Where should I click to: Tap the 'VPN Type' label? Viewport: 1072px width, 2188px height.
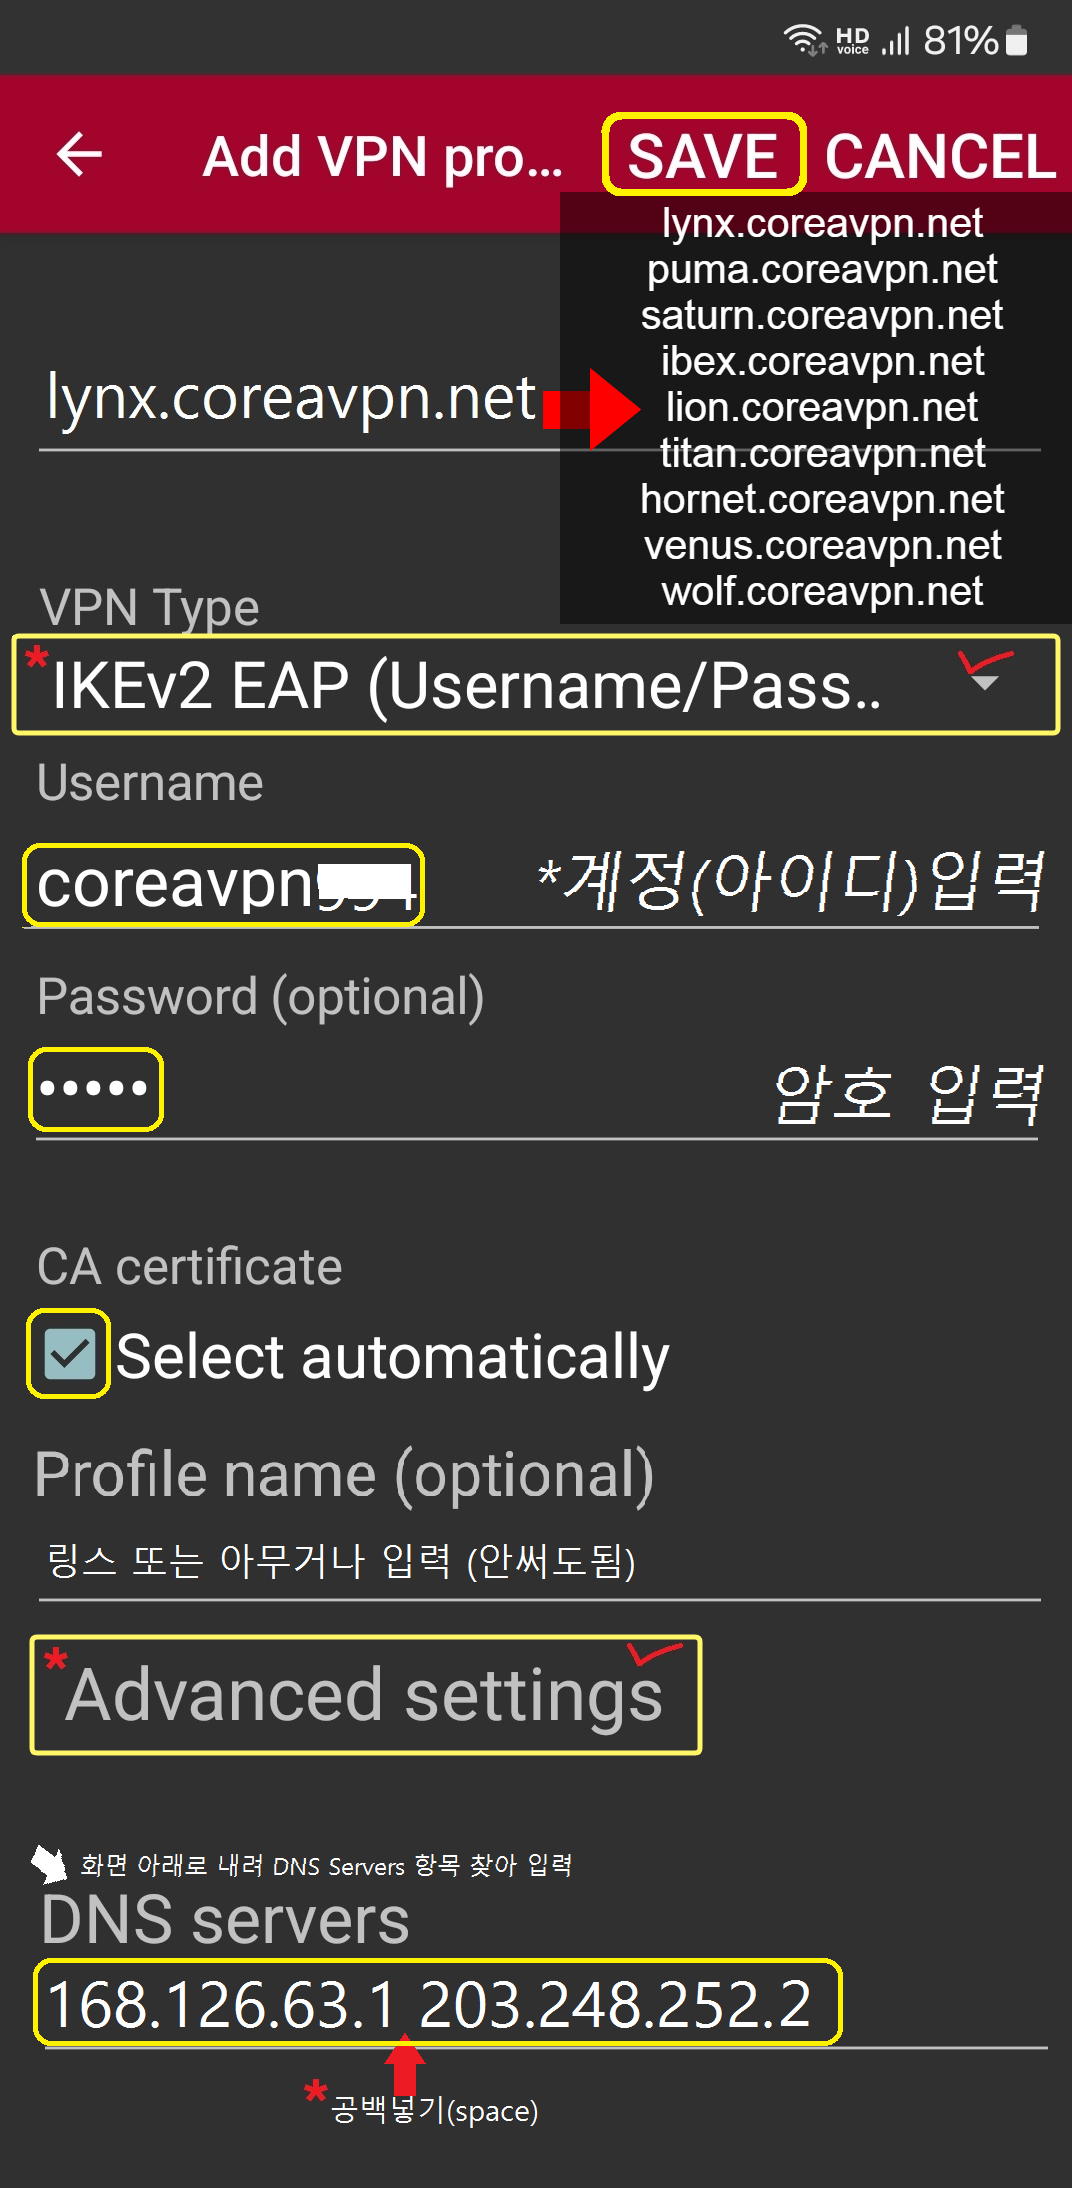[x=149, y=608]
